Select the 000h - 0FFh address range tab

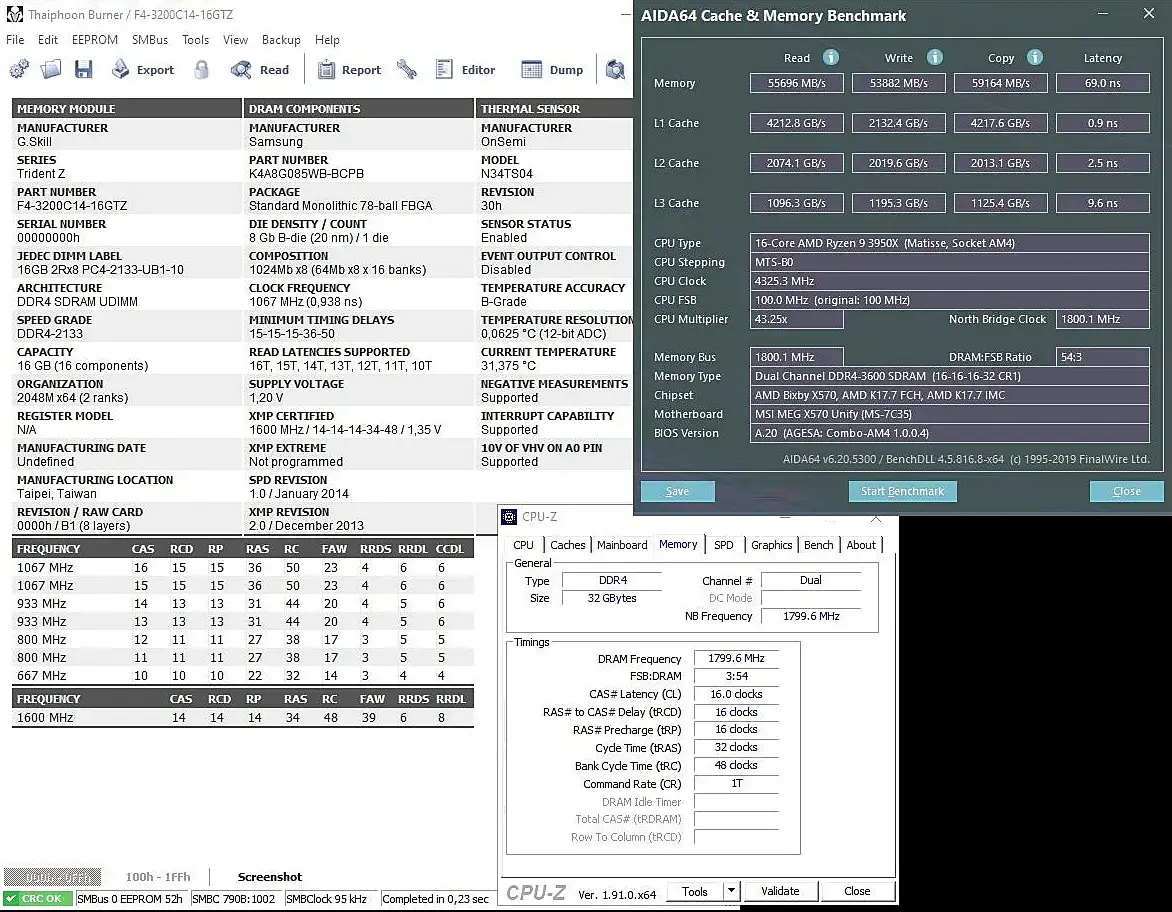(54, 877)
